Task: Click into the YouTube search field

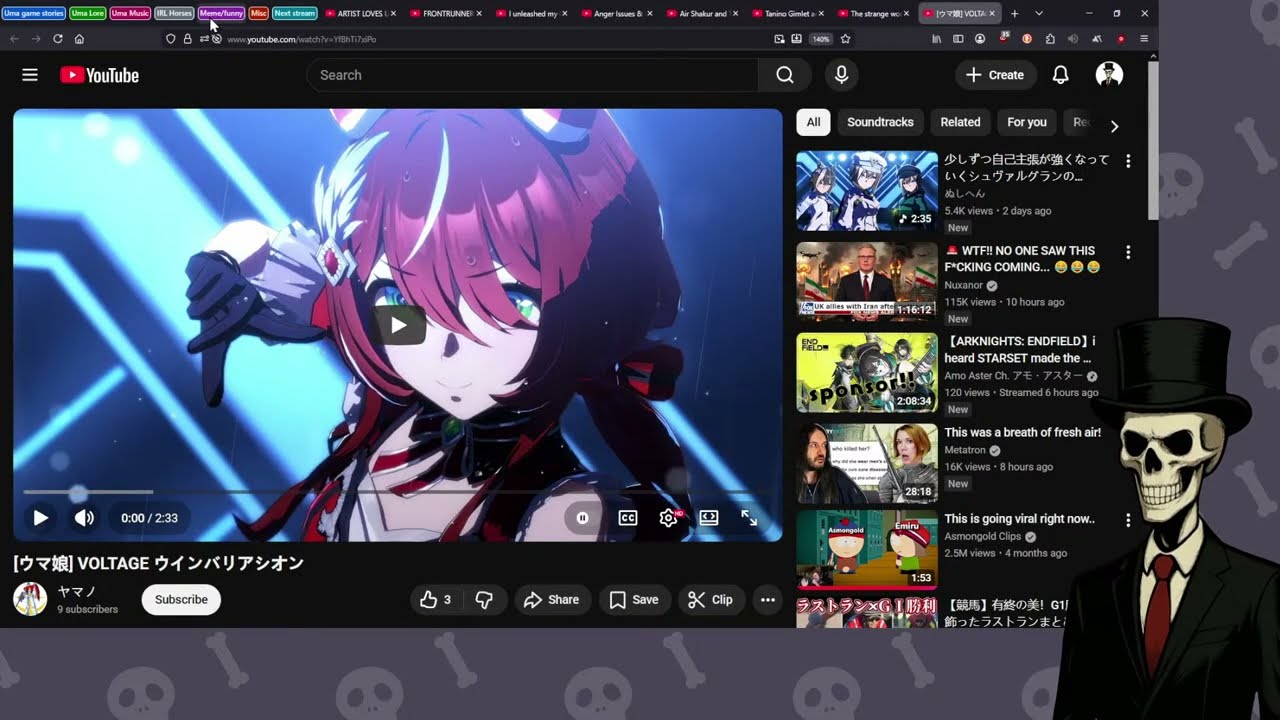Action: tap(532, 75)
